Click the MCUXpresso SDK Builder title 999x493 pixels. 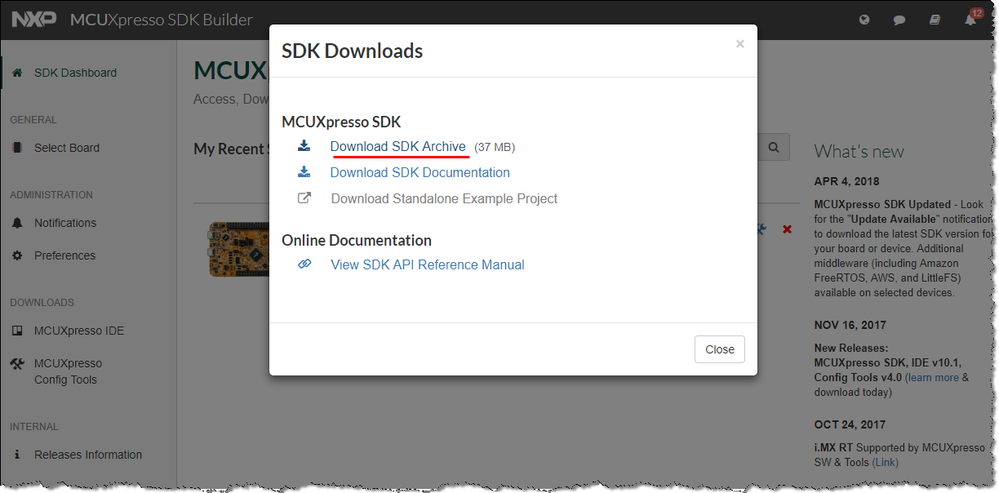[161, 20]
